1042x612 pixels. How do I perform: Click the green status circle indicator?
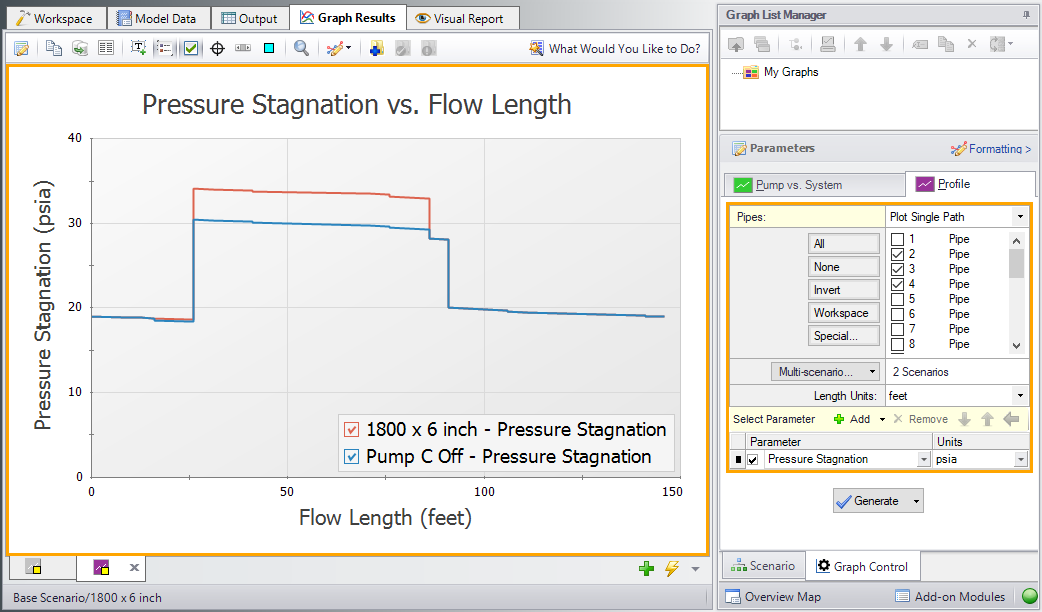1029,597
